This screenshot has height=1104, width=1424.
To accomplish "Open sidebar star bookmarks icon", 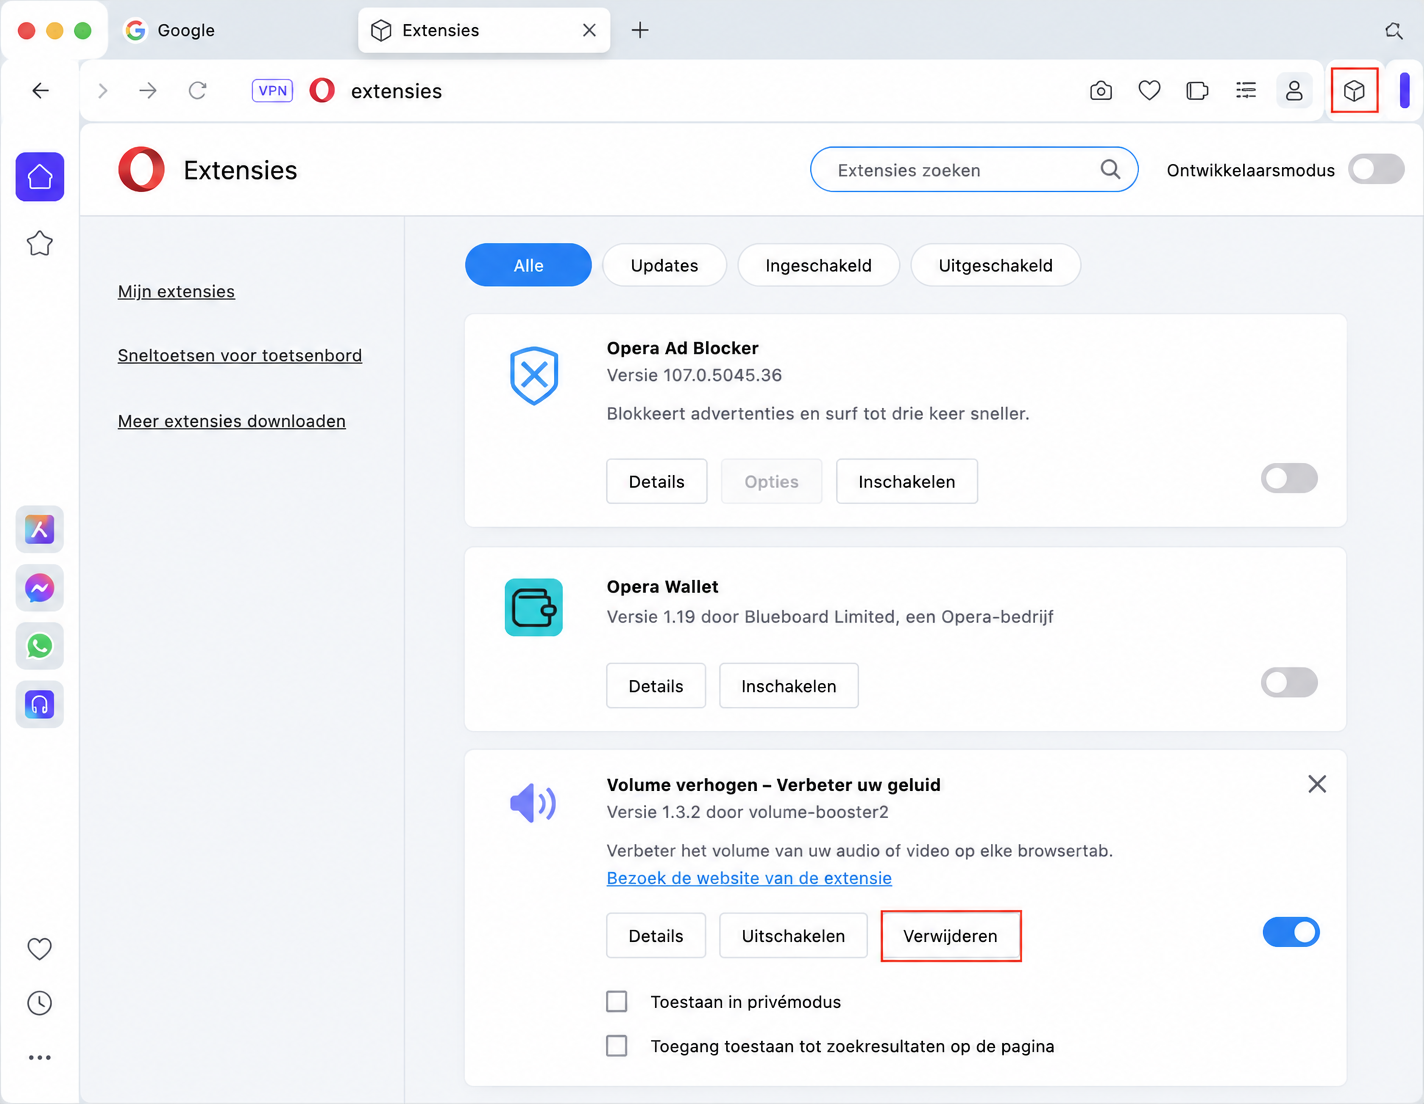I will click(40, 243).
